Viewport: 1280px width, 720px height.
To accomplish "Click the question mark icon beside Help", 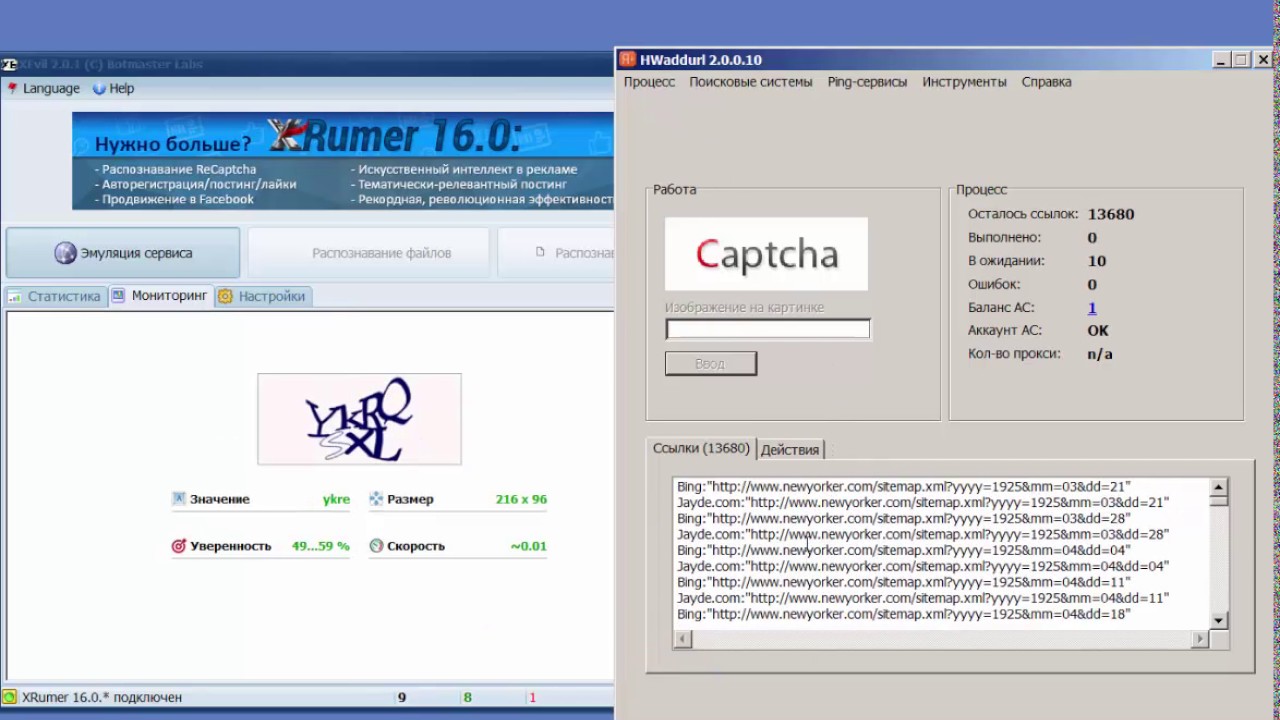I will (99, 88).
